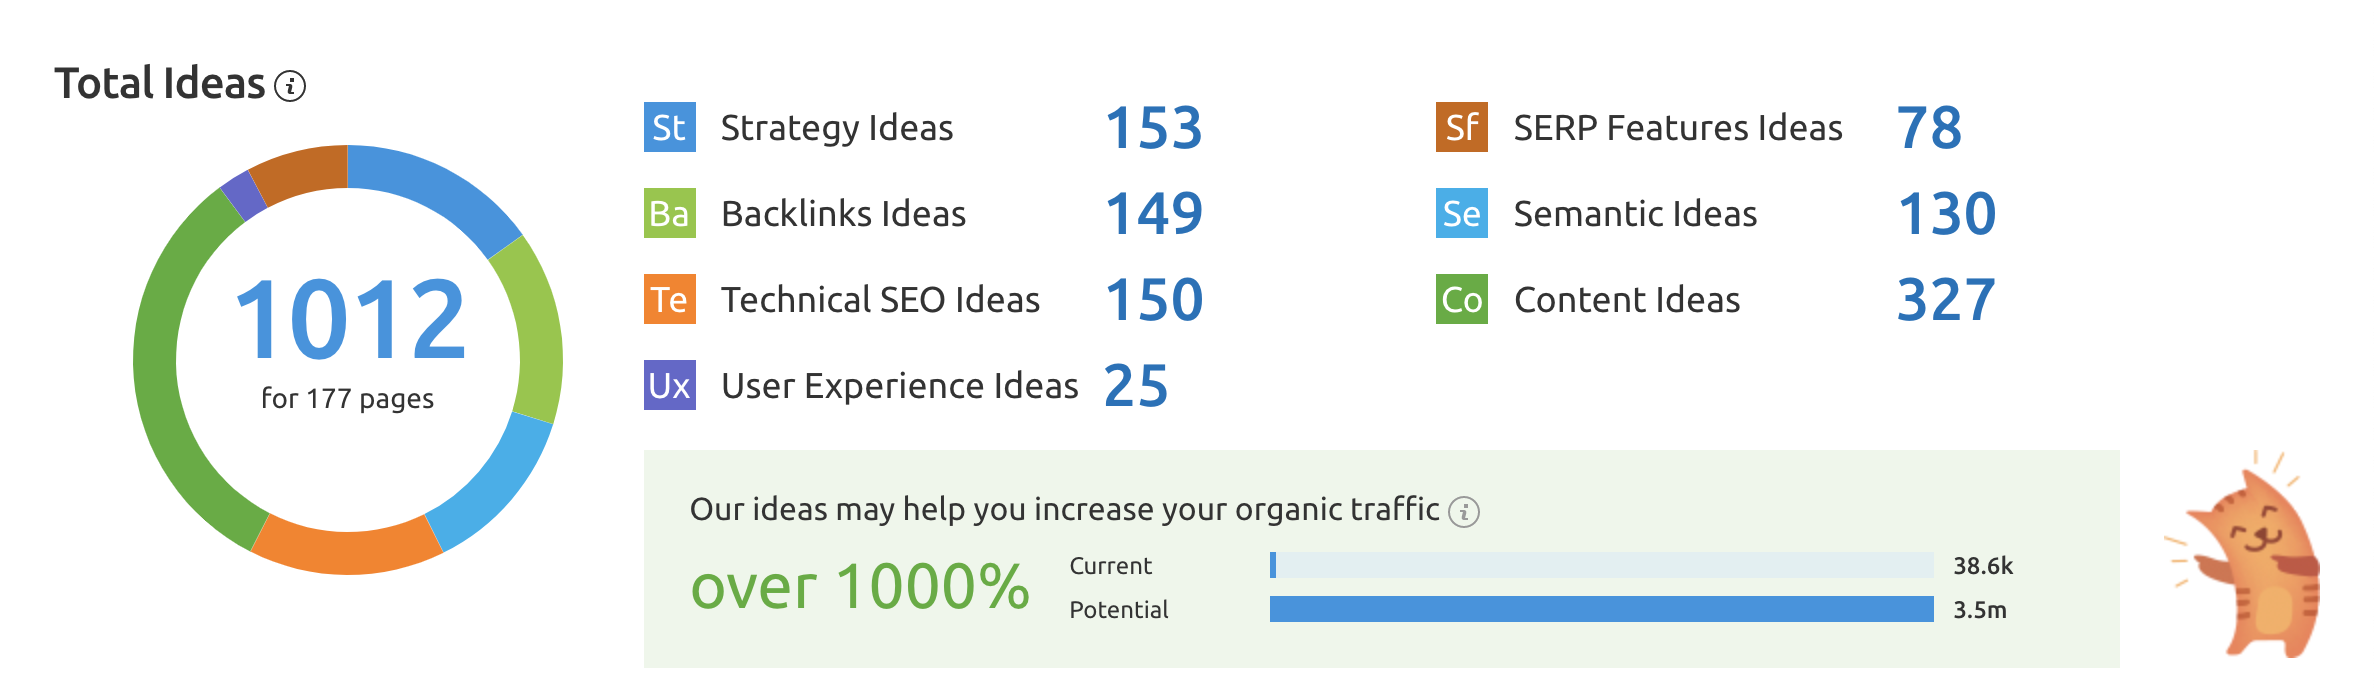Select the Technical SEO Ideas label
The width and height of the screenshot is (2374, 691).
pyautogui.click(x=880, y=300)
